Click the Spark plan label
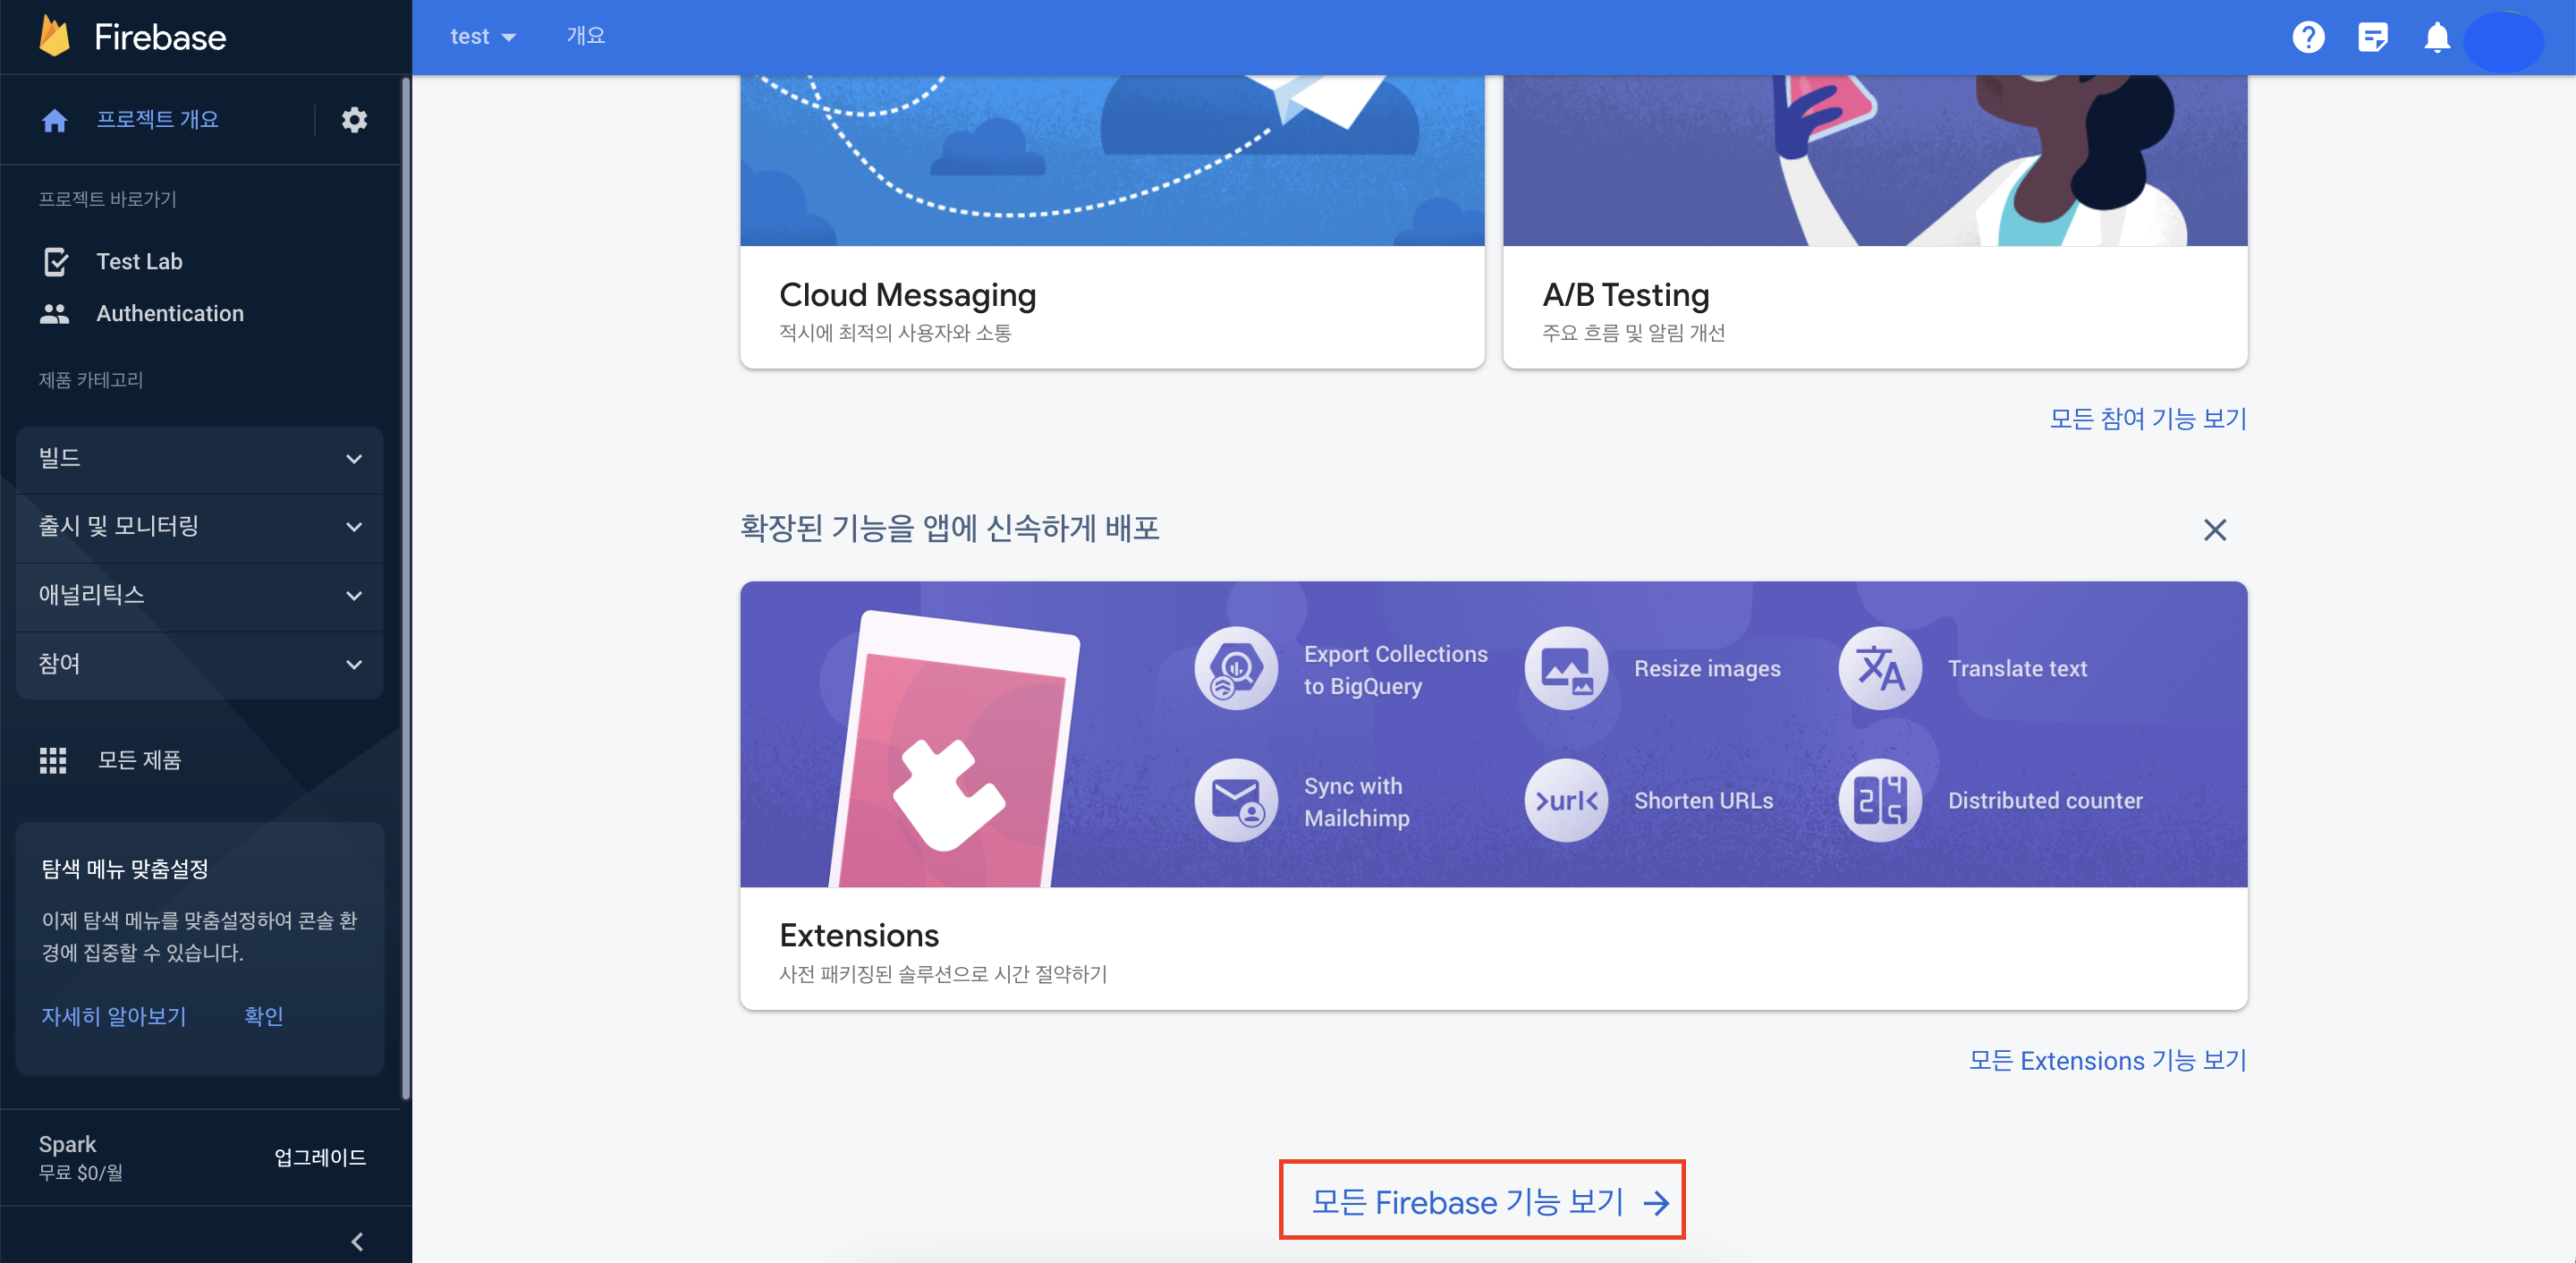Screen dimensions: 2576x1263 pyautogui.click(x=67, y=1145)
